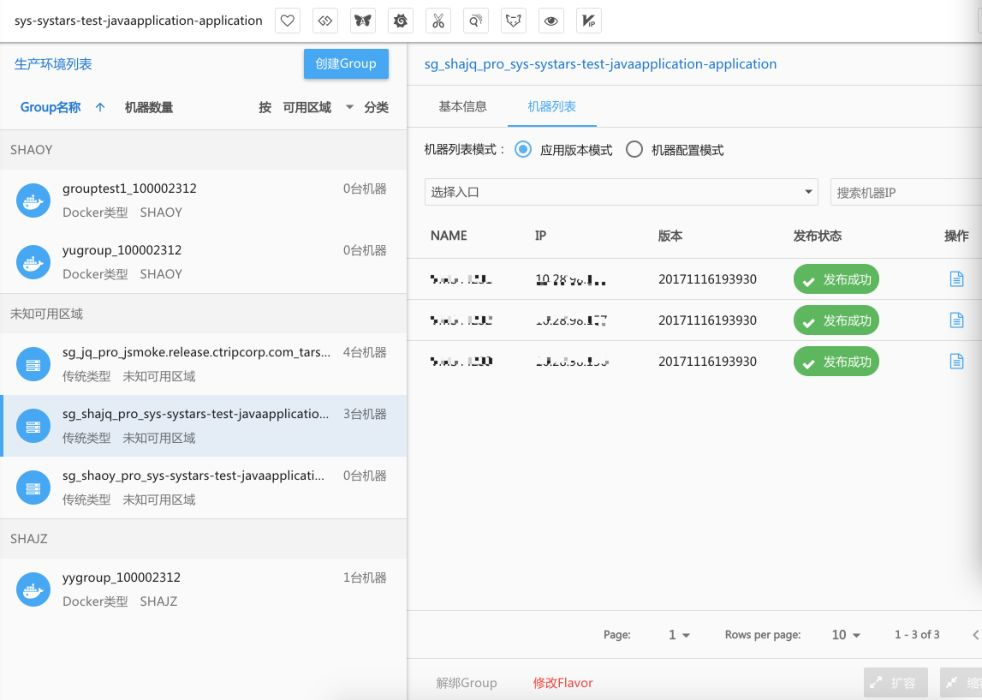
Task: Click the 搜索机器IP search field
Action: pyautogui.click(x=906, y=192)
